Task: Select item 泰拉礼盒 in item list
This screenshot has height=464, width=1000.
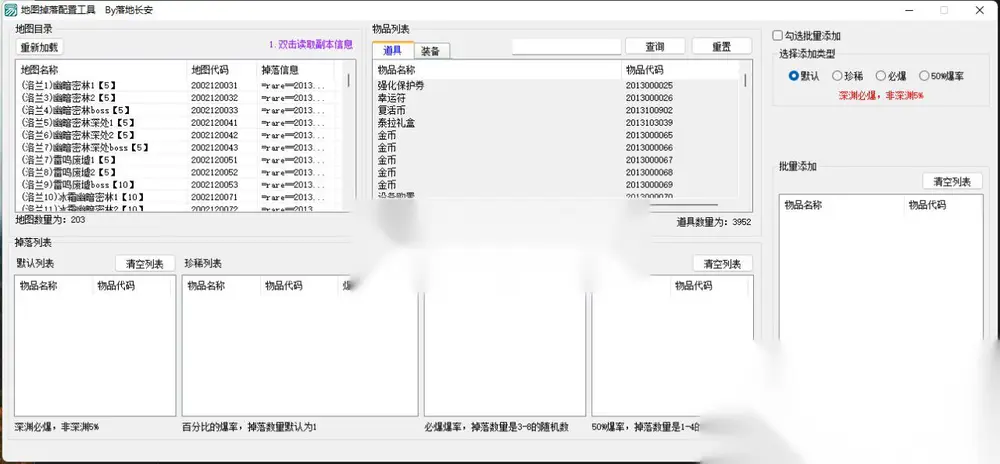Action: (556, 123)
